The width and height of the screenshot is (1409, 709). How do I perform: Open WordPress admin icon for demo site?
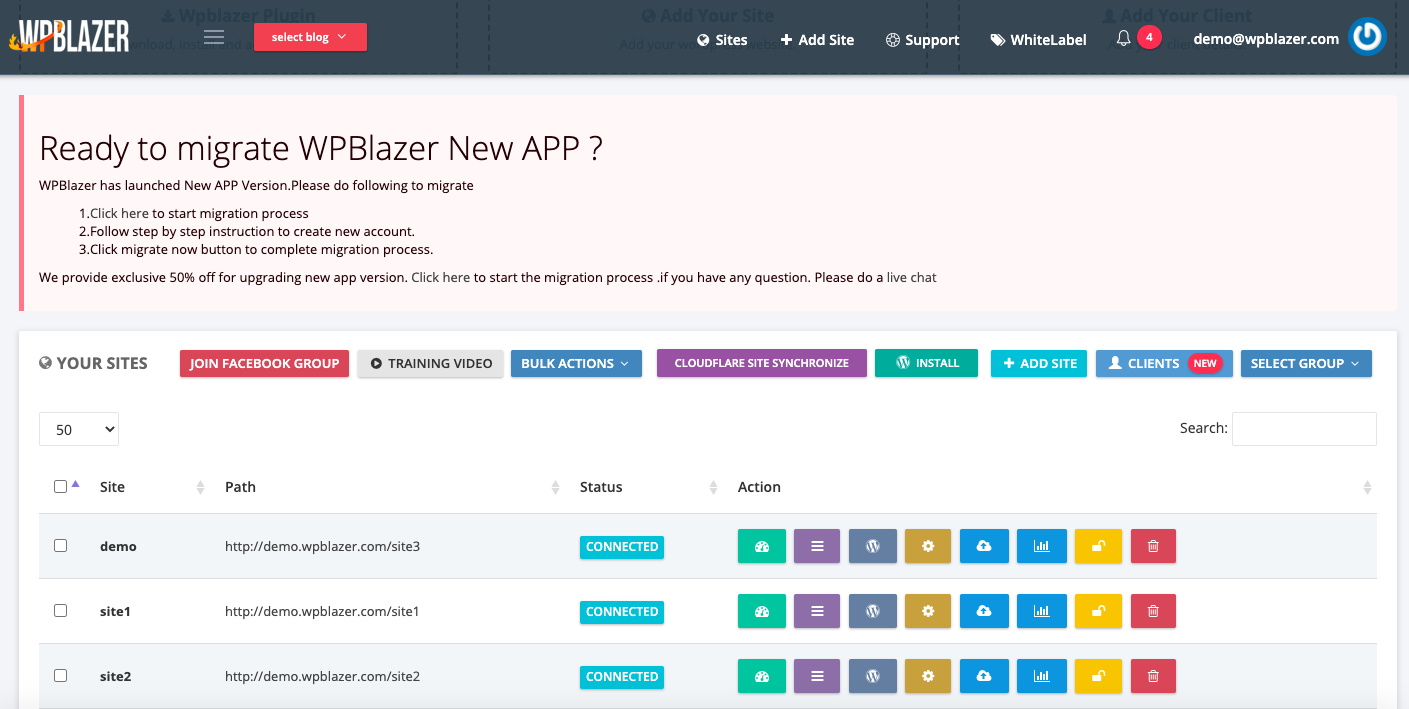[x=873, y=546]
